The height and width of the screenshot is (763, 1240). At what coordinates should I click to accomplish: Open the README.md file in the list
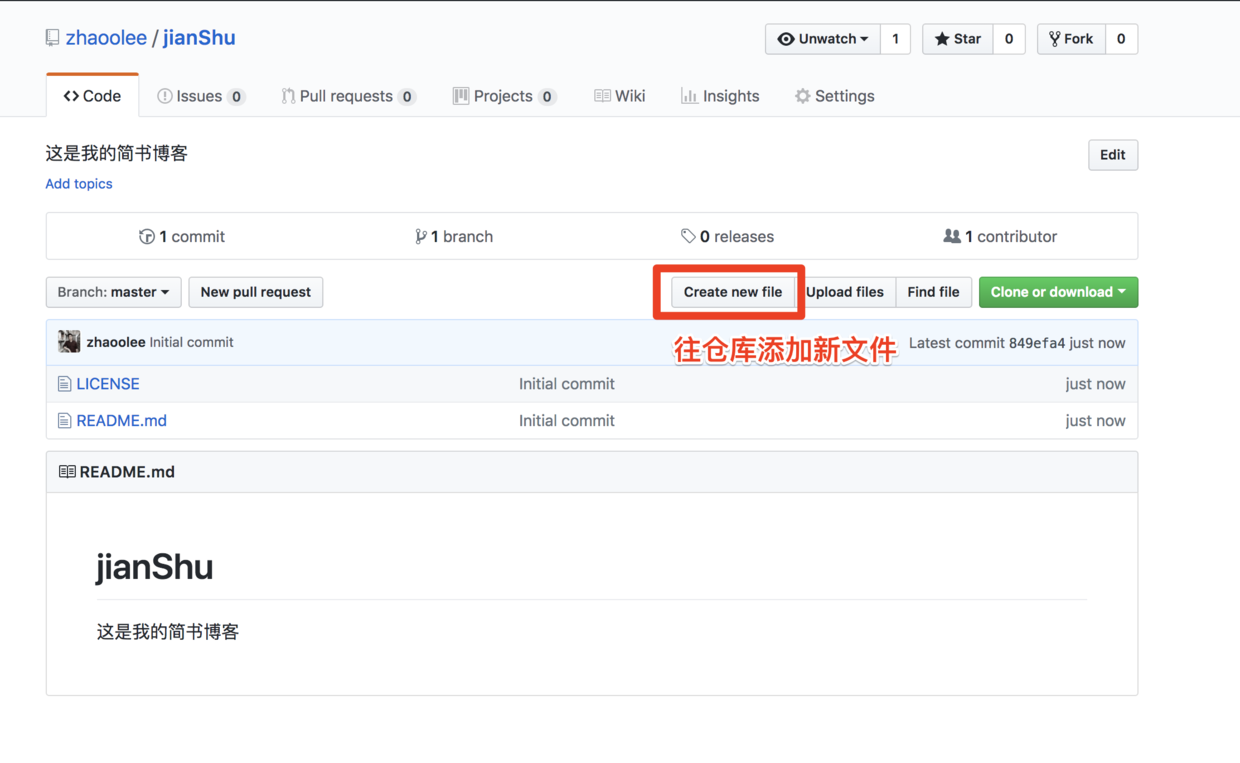click(122, 421)
